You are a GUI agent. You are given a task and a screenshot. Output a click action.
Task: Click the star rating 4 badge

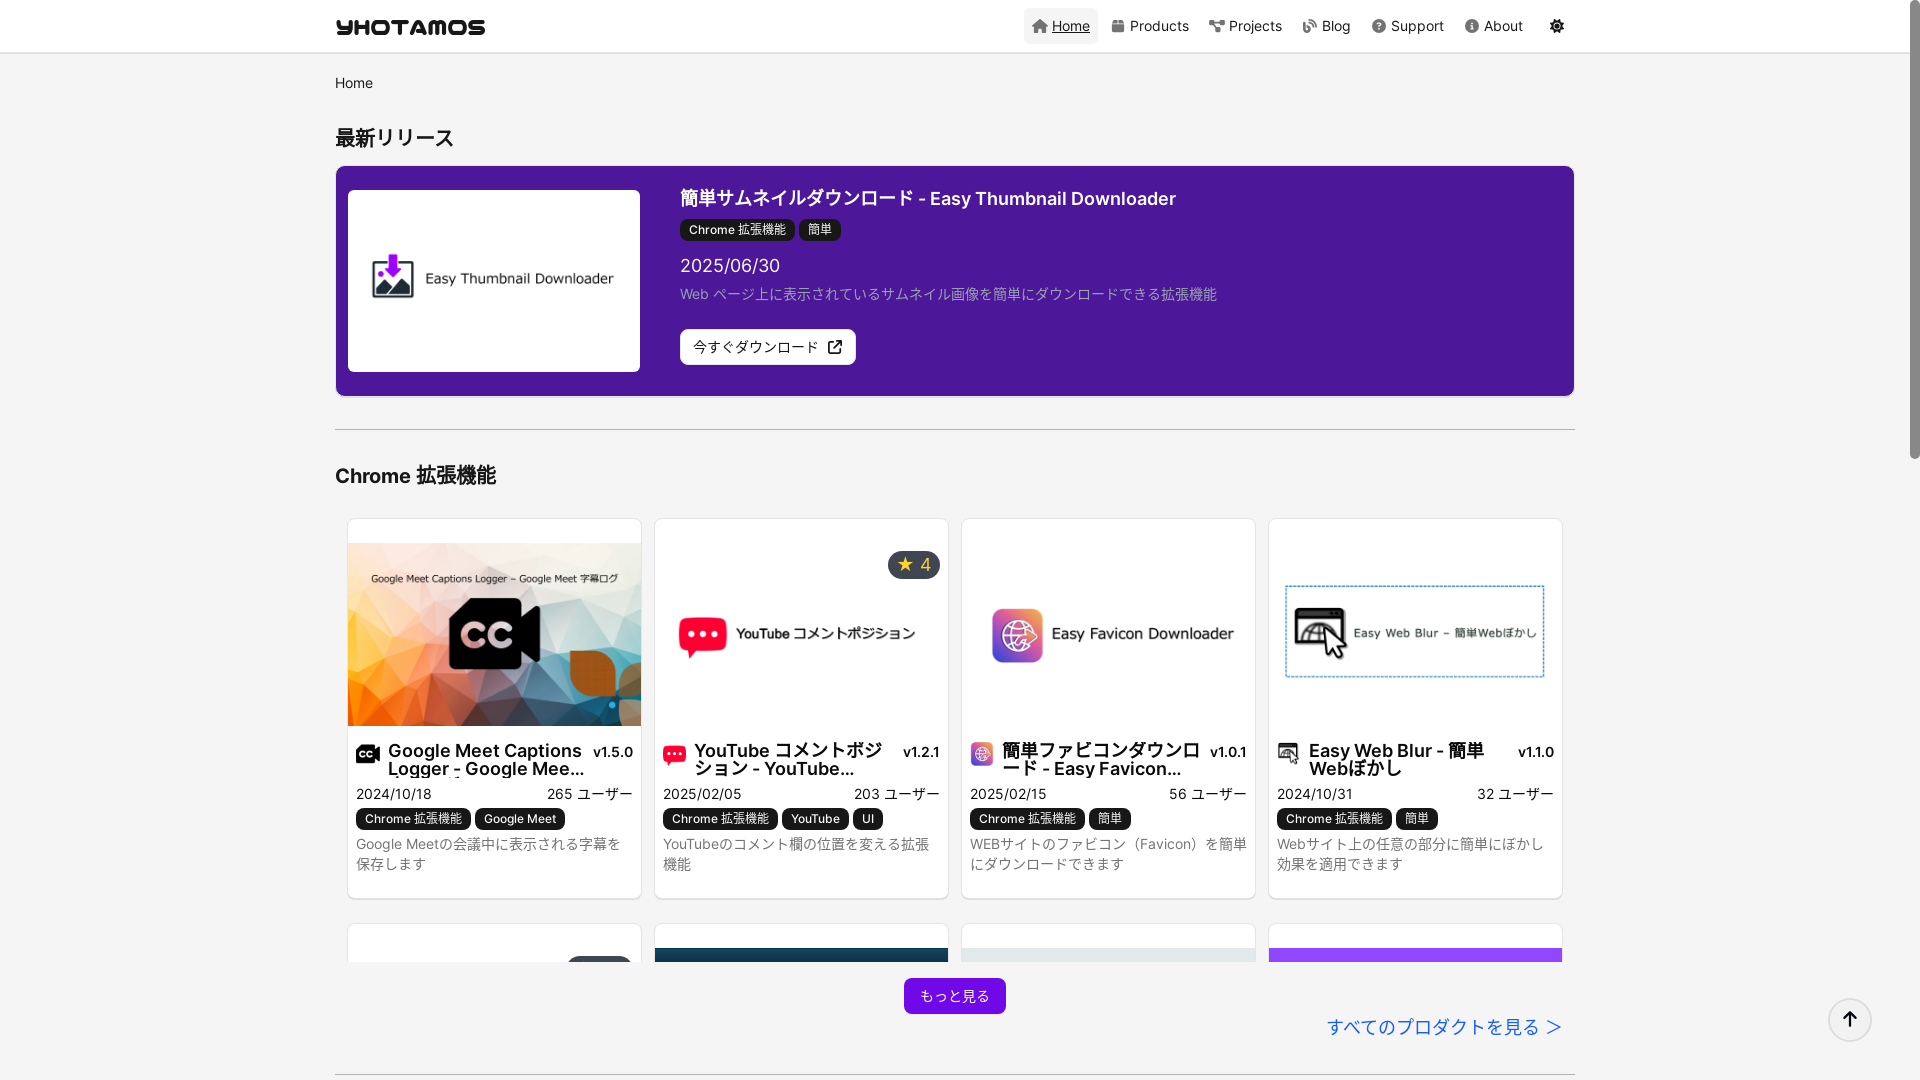pos(914,565)
